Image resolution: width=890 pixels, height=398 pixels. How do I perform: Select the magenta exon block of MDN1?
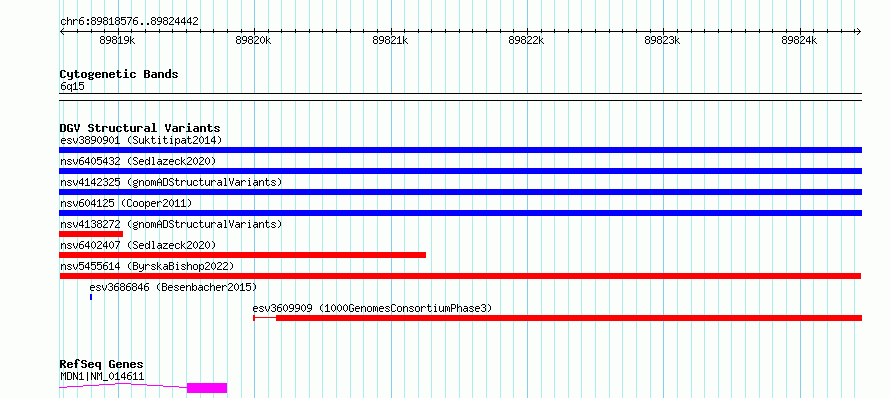(x=207, y=388)
